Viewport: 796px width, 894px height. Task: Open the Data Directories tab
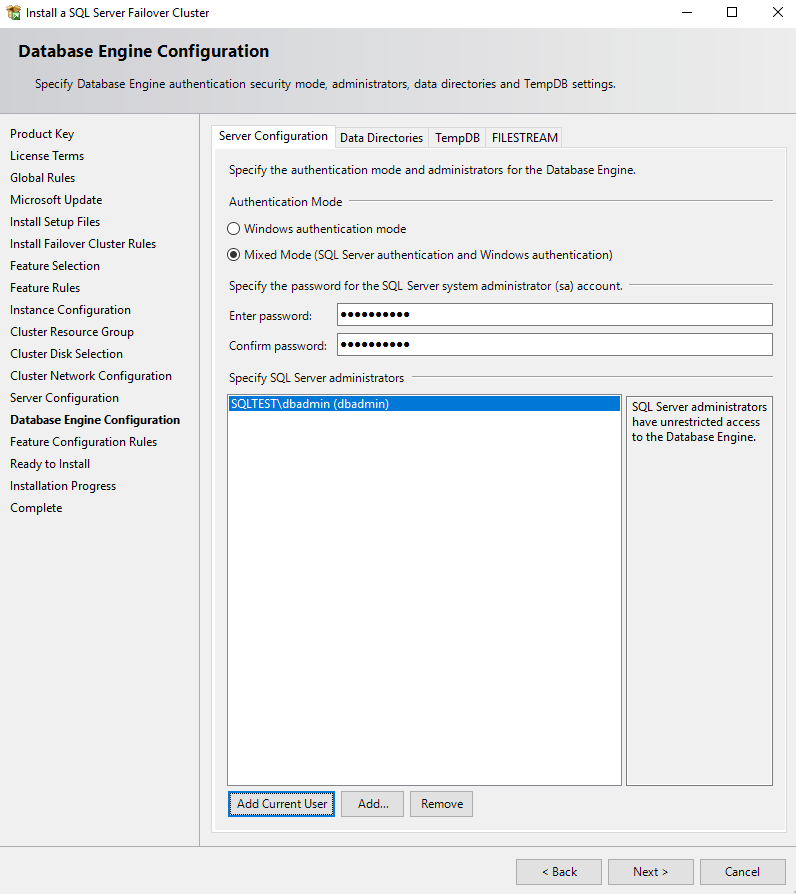pyautogui.click(x=381, y=138)
